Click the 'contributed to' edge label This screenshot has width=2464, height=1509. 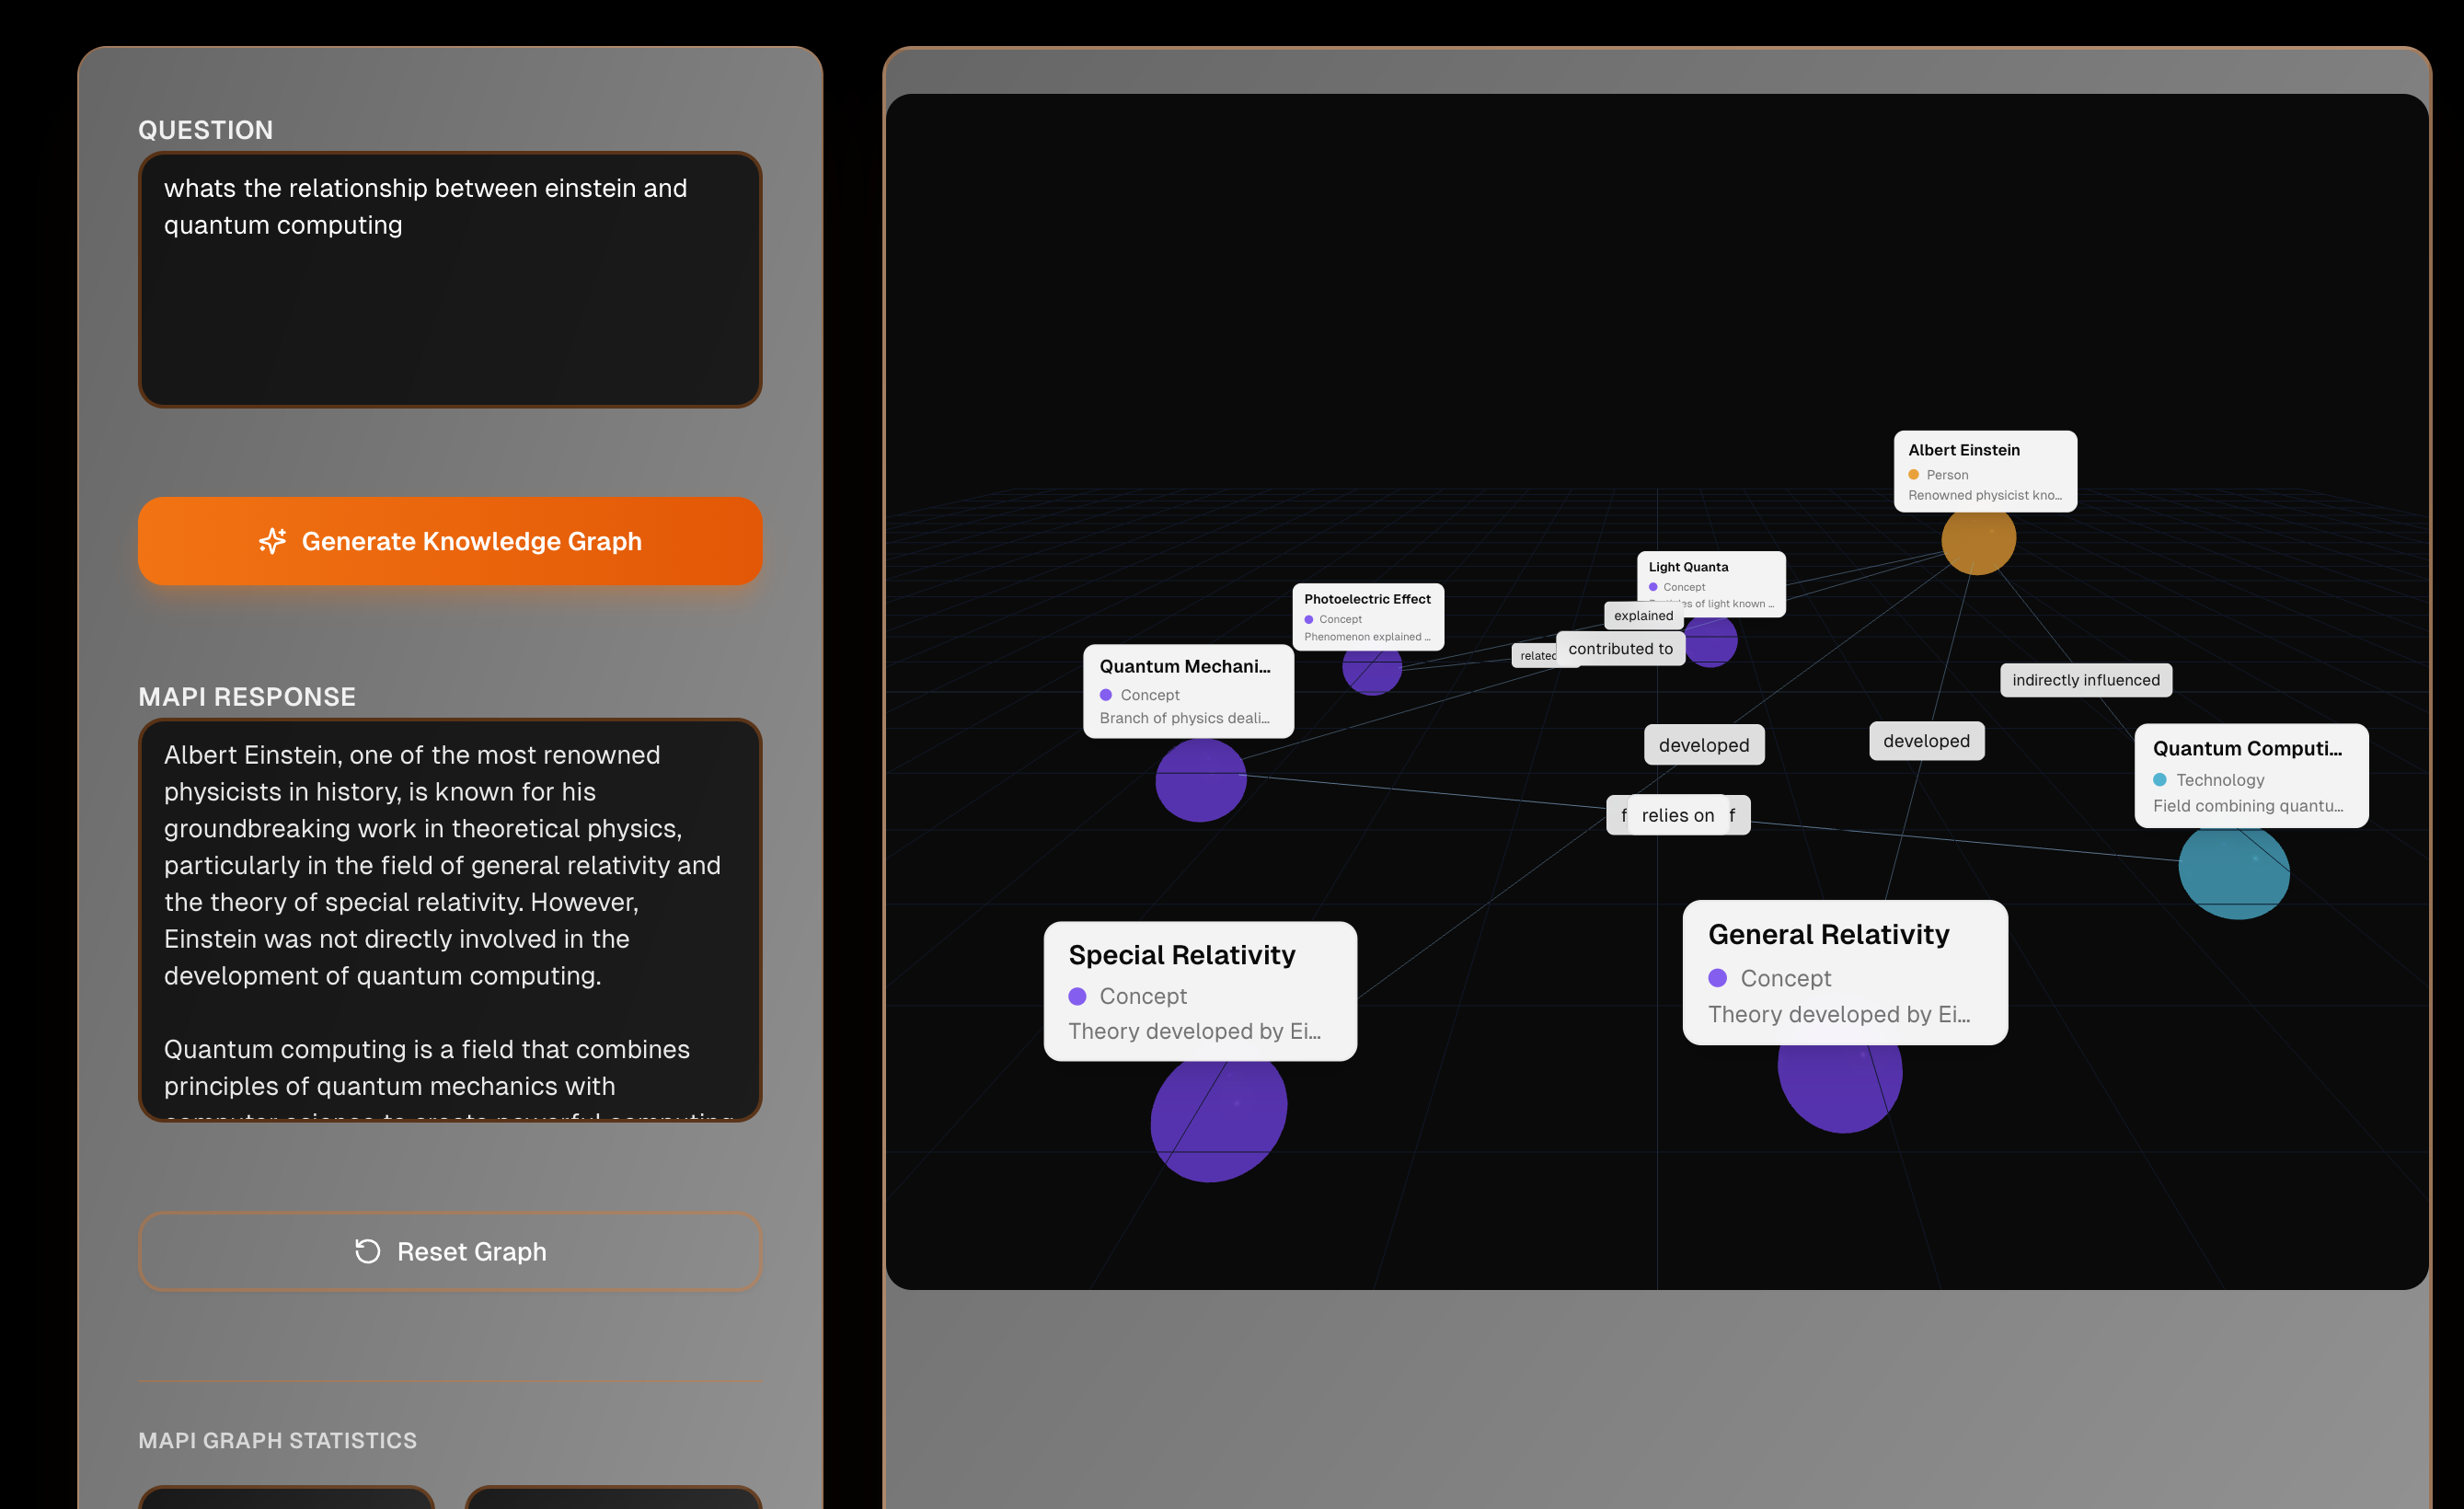point(1620,649)
